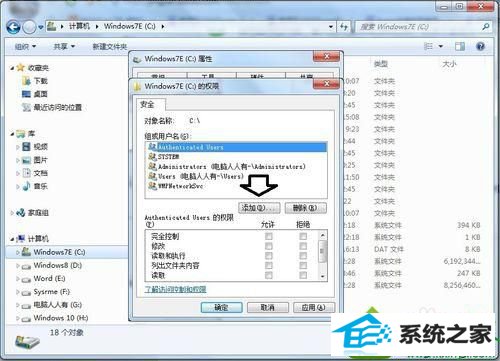Viewport: 500px width, 361px height.
Task: Open the 共享 menu
Action: click(x=64, y=46)
